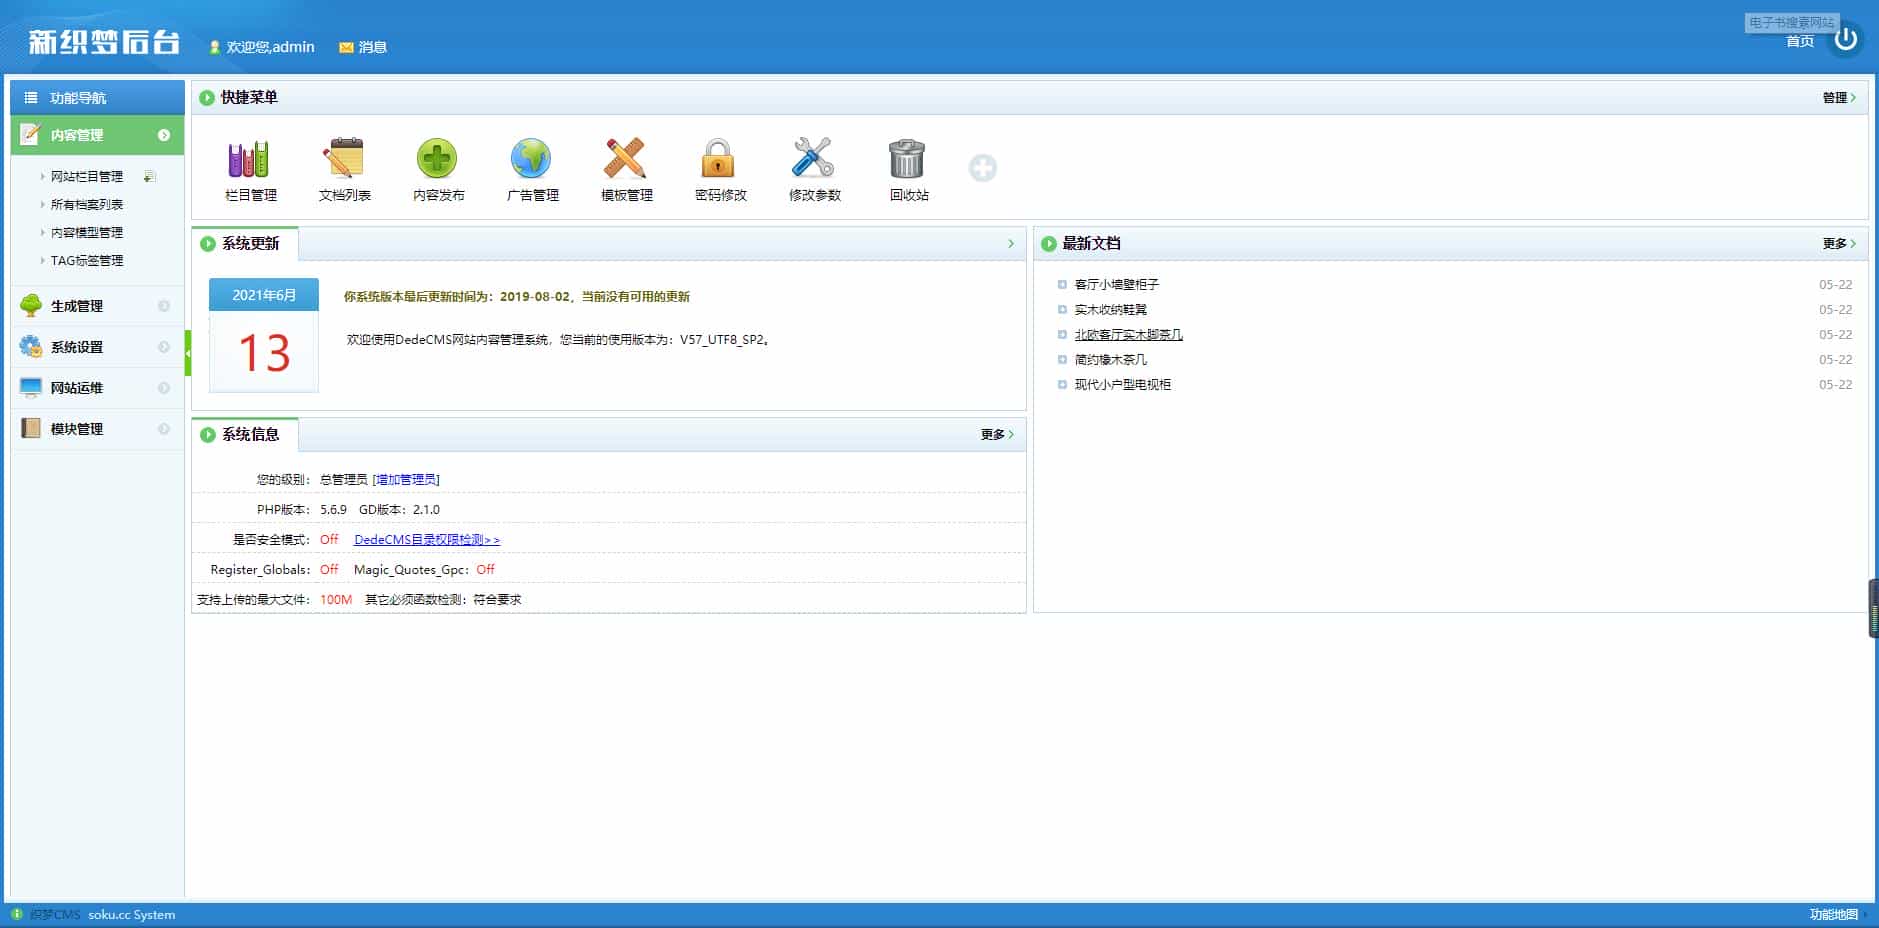Click the 内容发布 green plus icon
The image size is (1879, 928).
point(437,158)
